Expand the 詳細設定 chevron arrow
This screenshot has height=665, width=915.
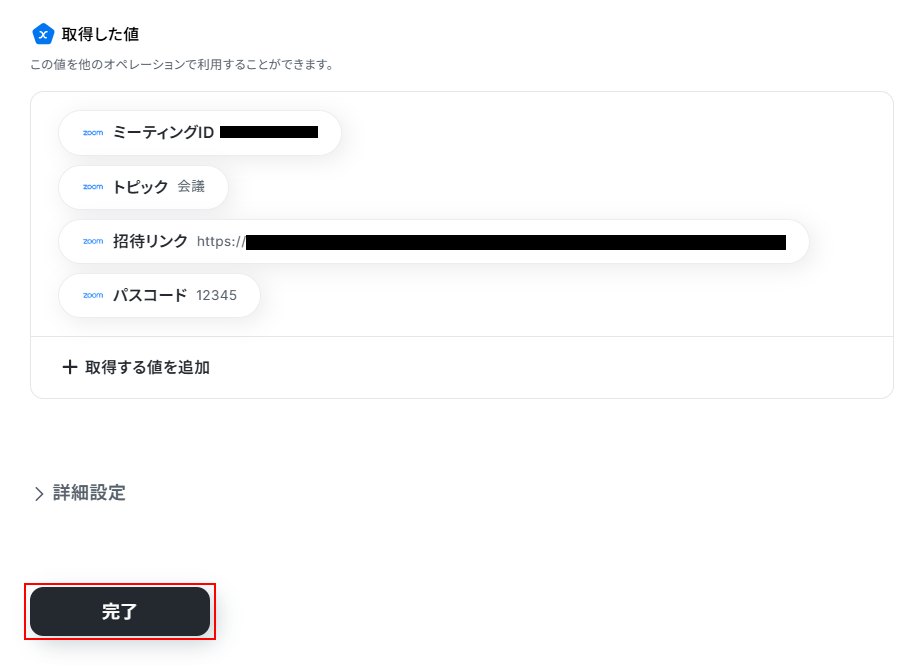39,494
